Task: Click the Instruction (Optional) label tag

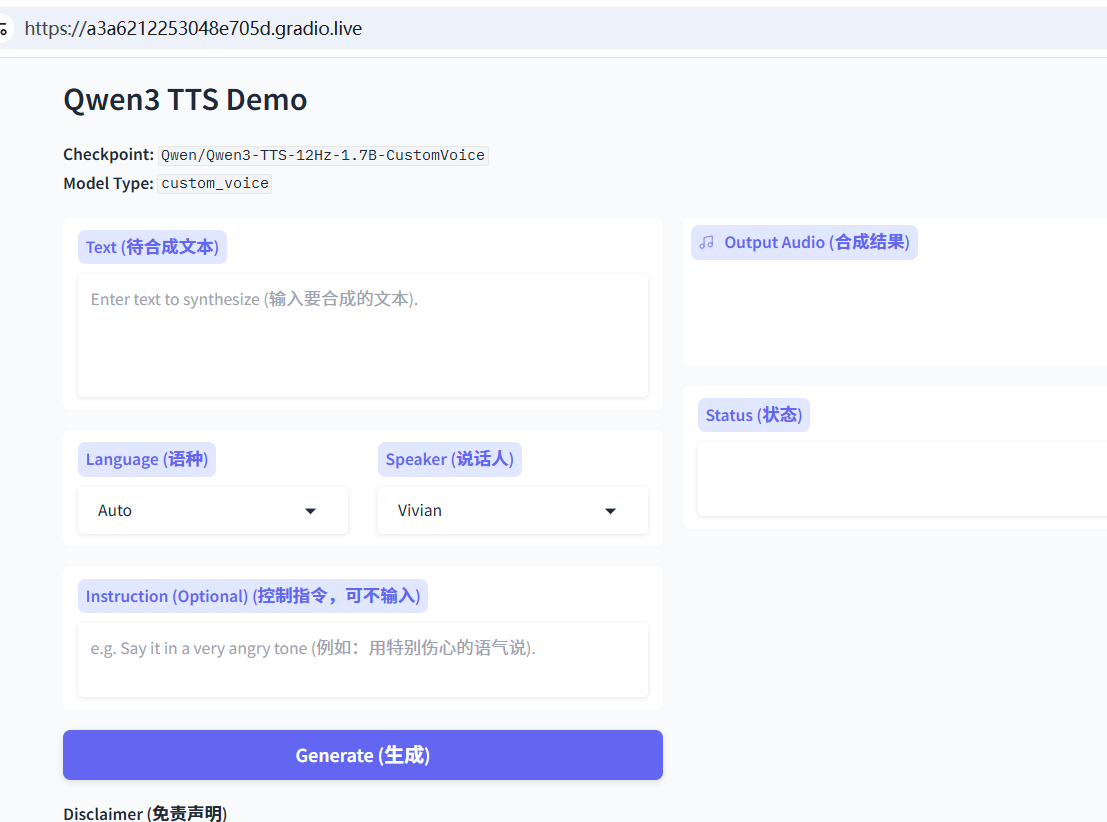Action: (x=252, y=596)
